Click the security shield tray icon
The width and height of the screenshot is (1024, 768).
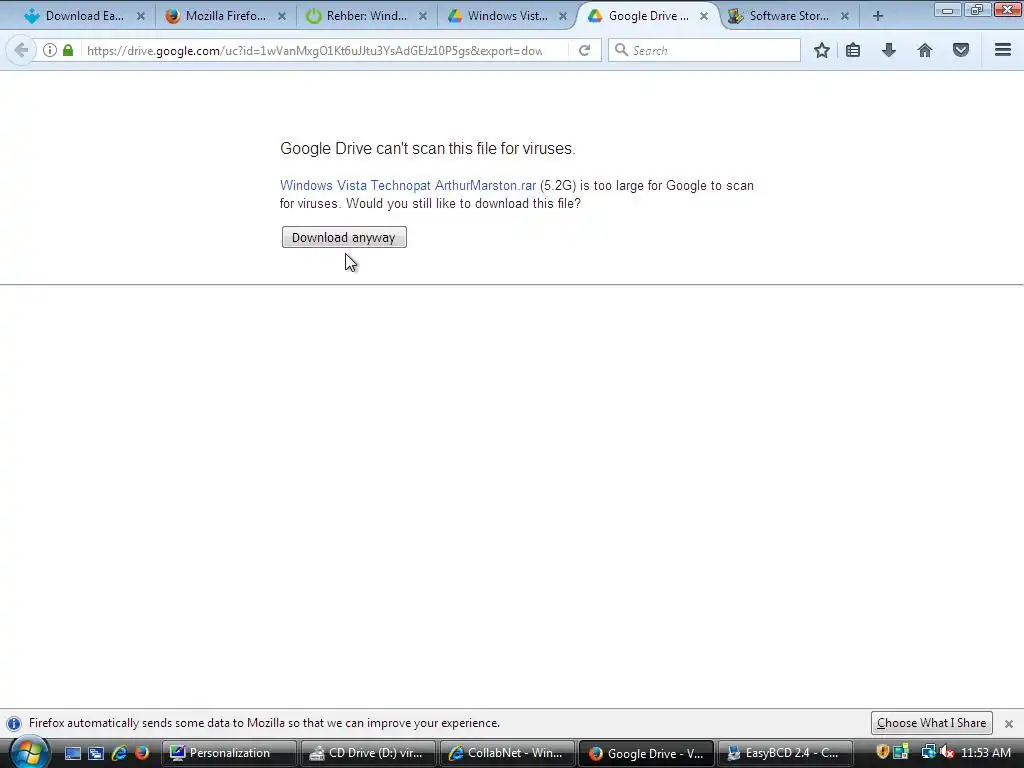click(x=882, y=752)
